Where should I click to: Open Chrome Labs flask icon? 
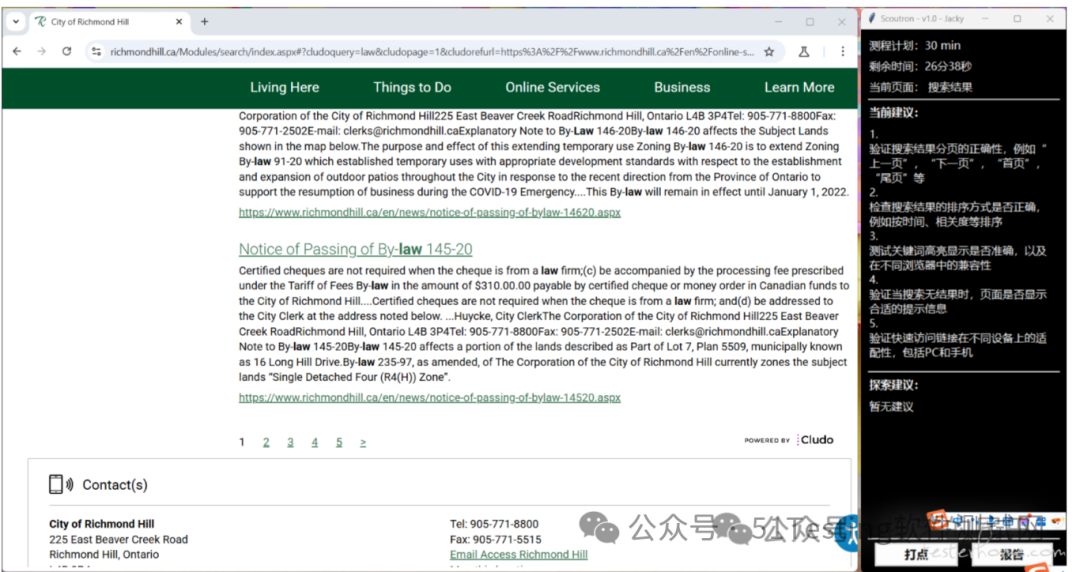click(x=804, y=52)
